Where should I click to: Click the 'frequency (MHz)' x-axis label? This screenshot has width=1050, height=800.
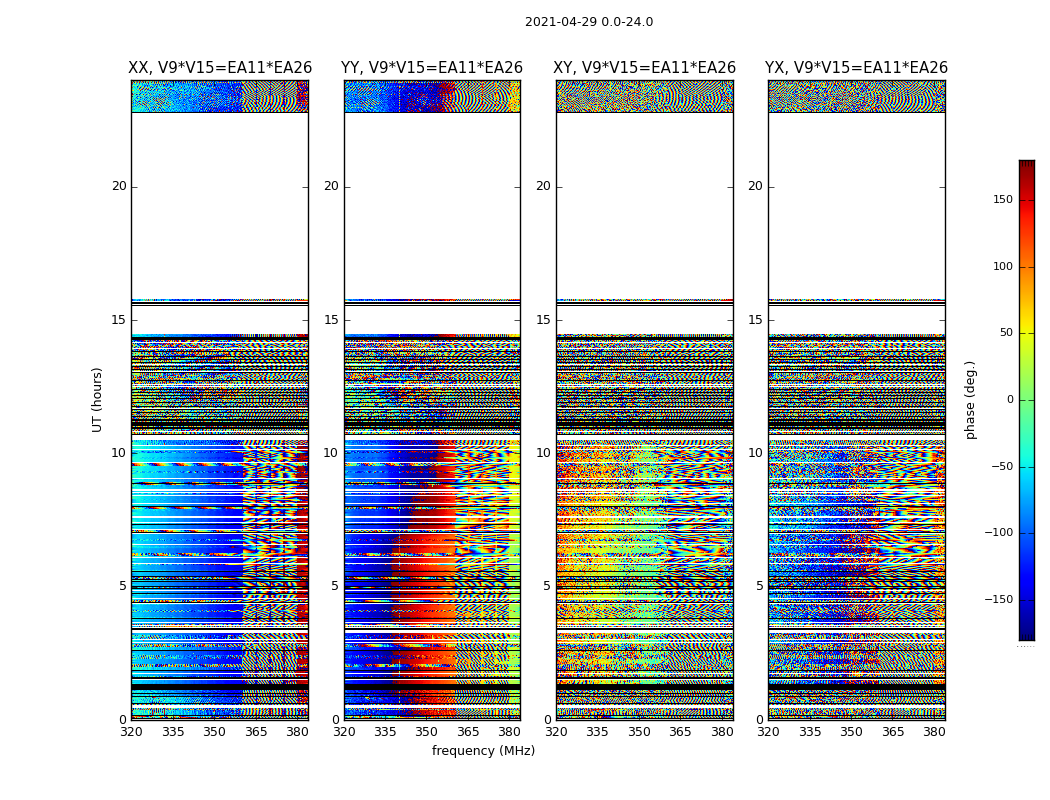(x=483, y=751)
